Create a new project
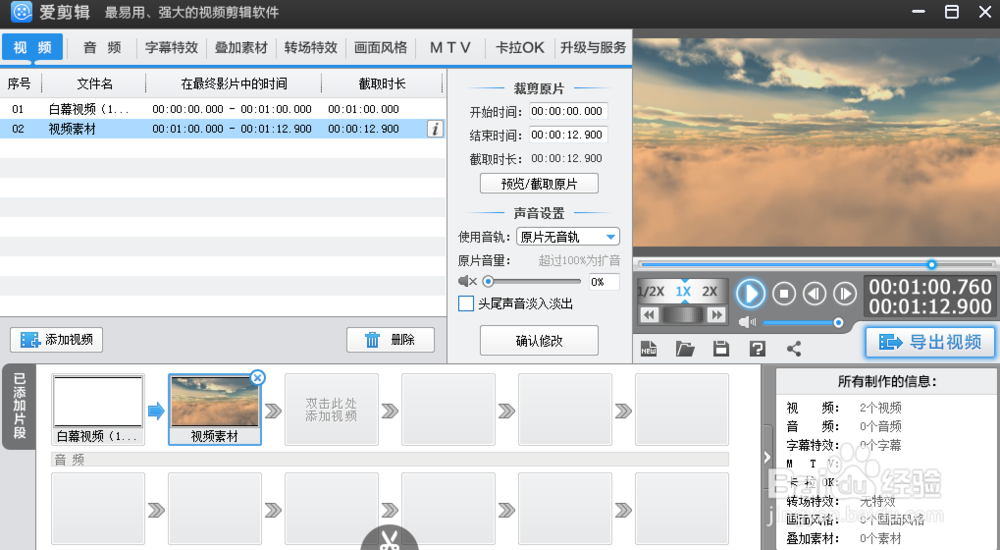 pos(649,348)
